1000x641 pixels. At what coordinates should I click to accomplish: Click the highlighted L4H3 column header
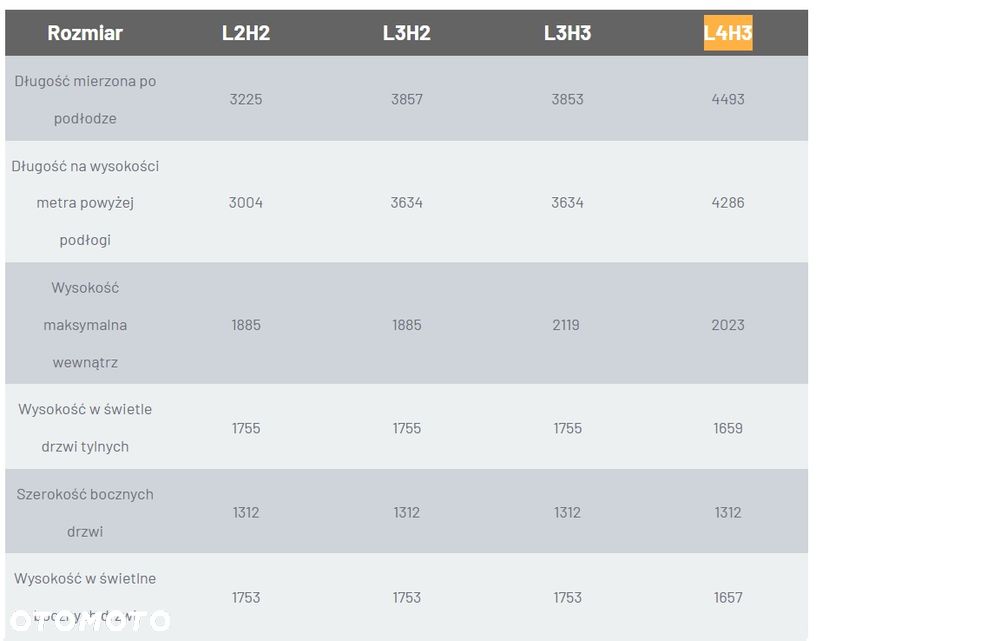pyautogui.click(x=727, y=33)
